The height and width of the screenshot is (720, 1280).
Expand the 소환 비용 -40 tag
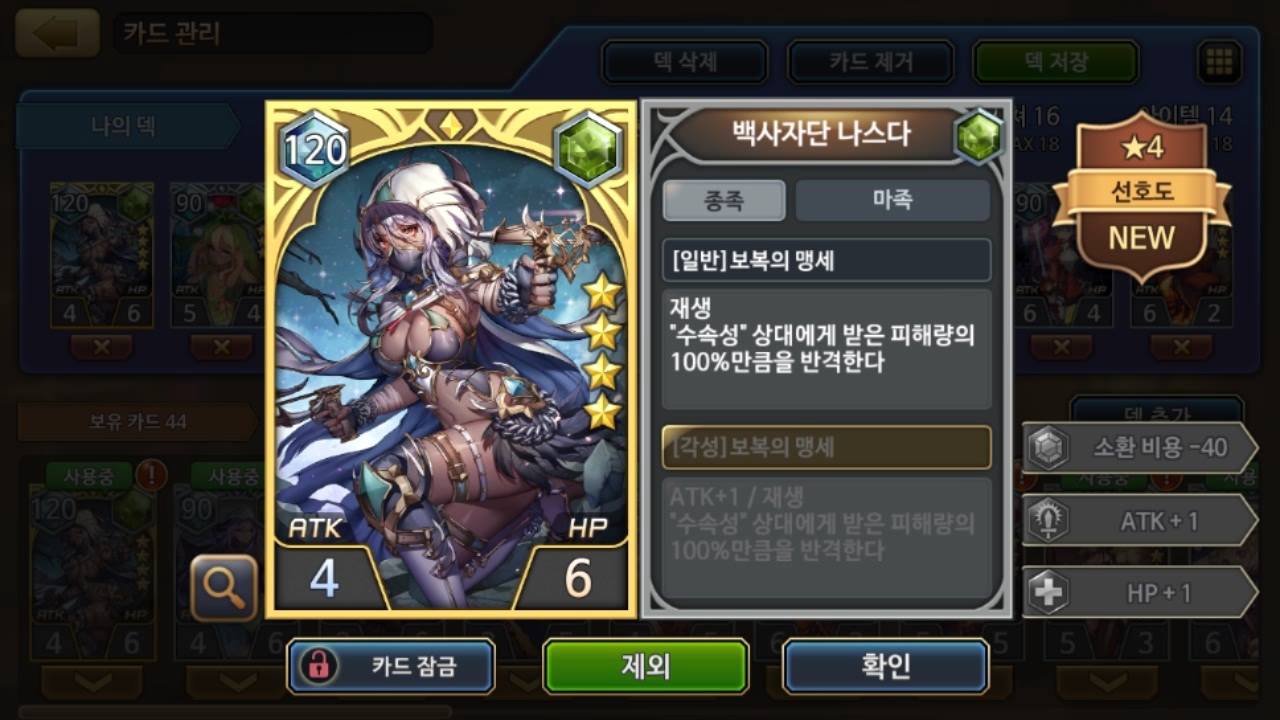tap(1140, 448)
